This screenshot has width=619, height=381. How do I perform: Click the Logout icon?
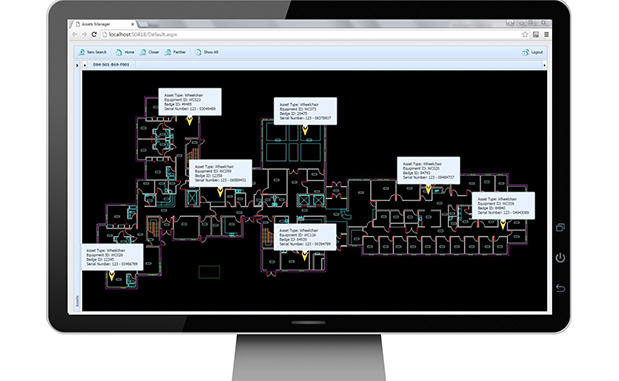(x=525, y=52)
